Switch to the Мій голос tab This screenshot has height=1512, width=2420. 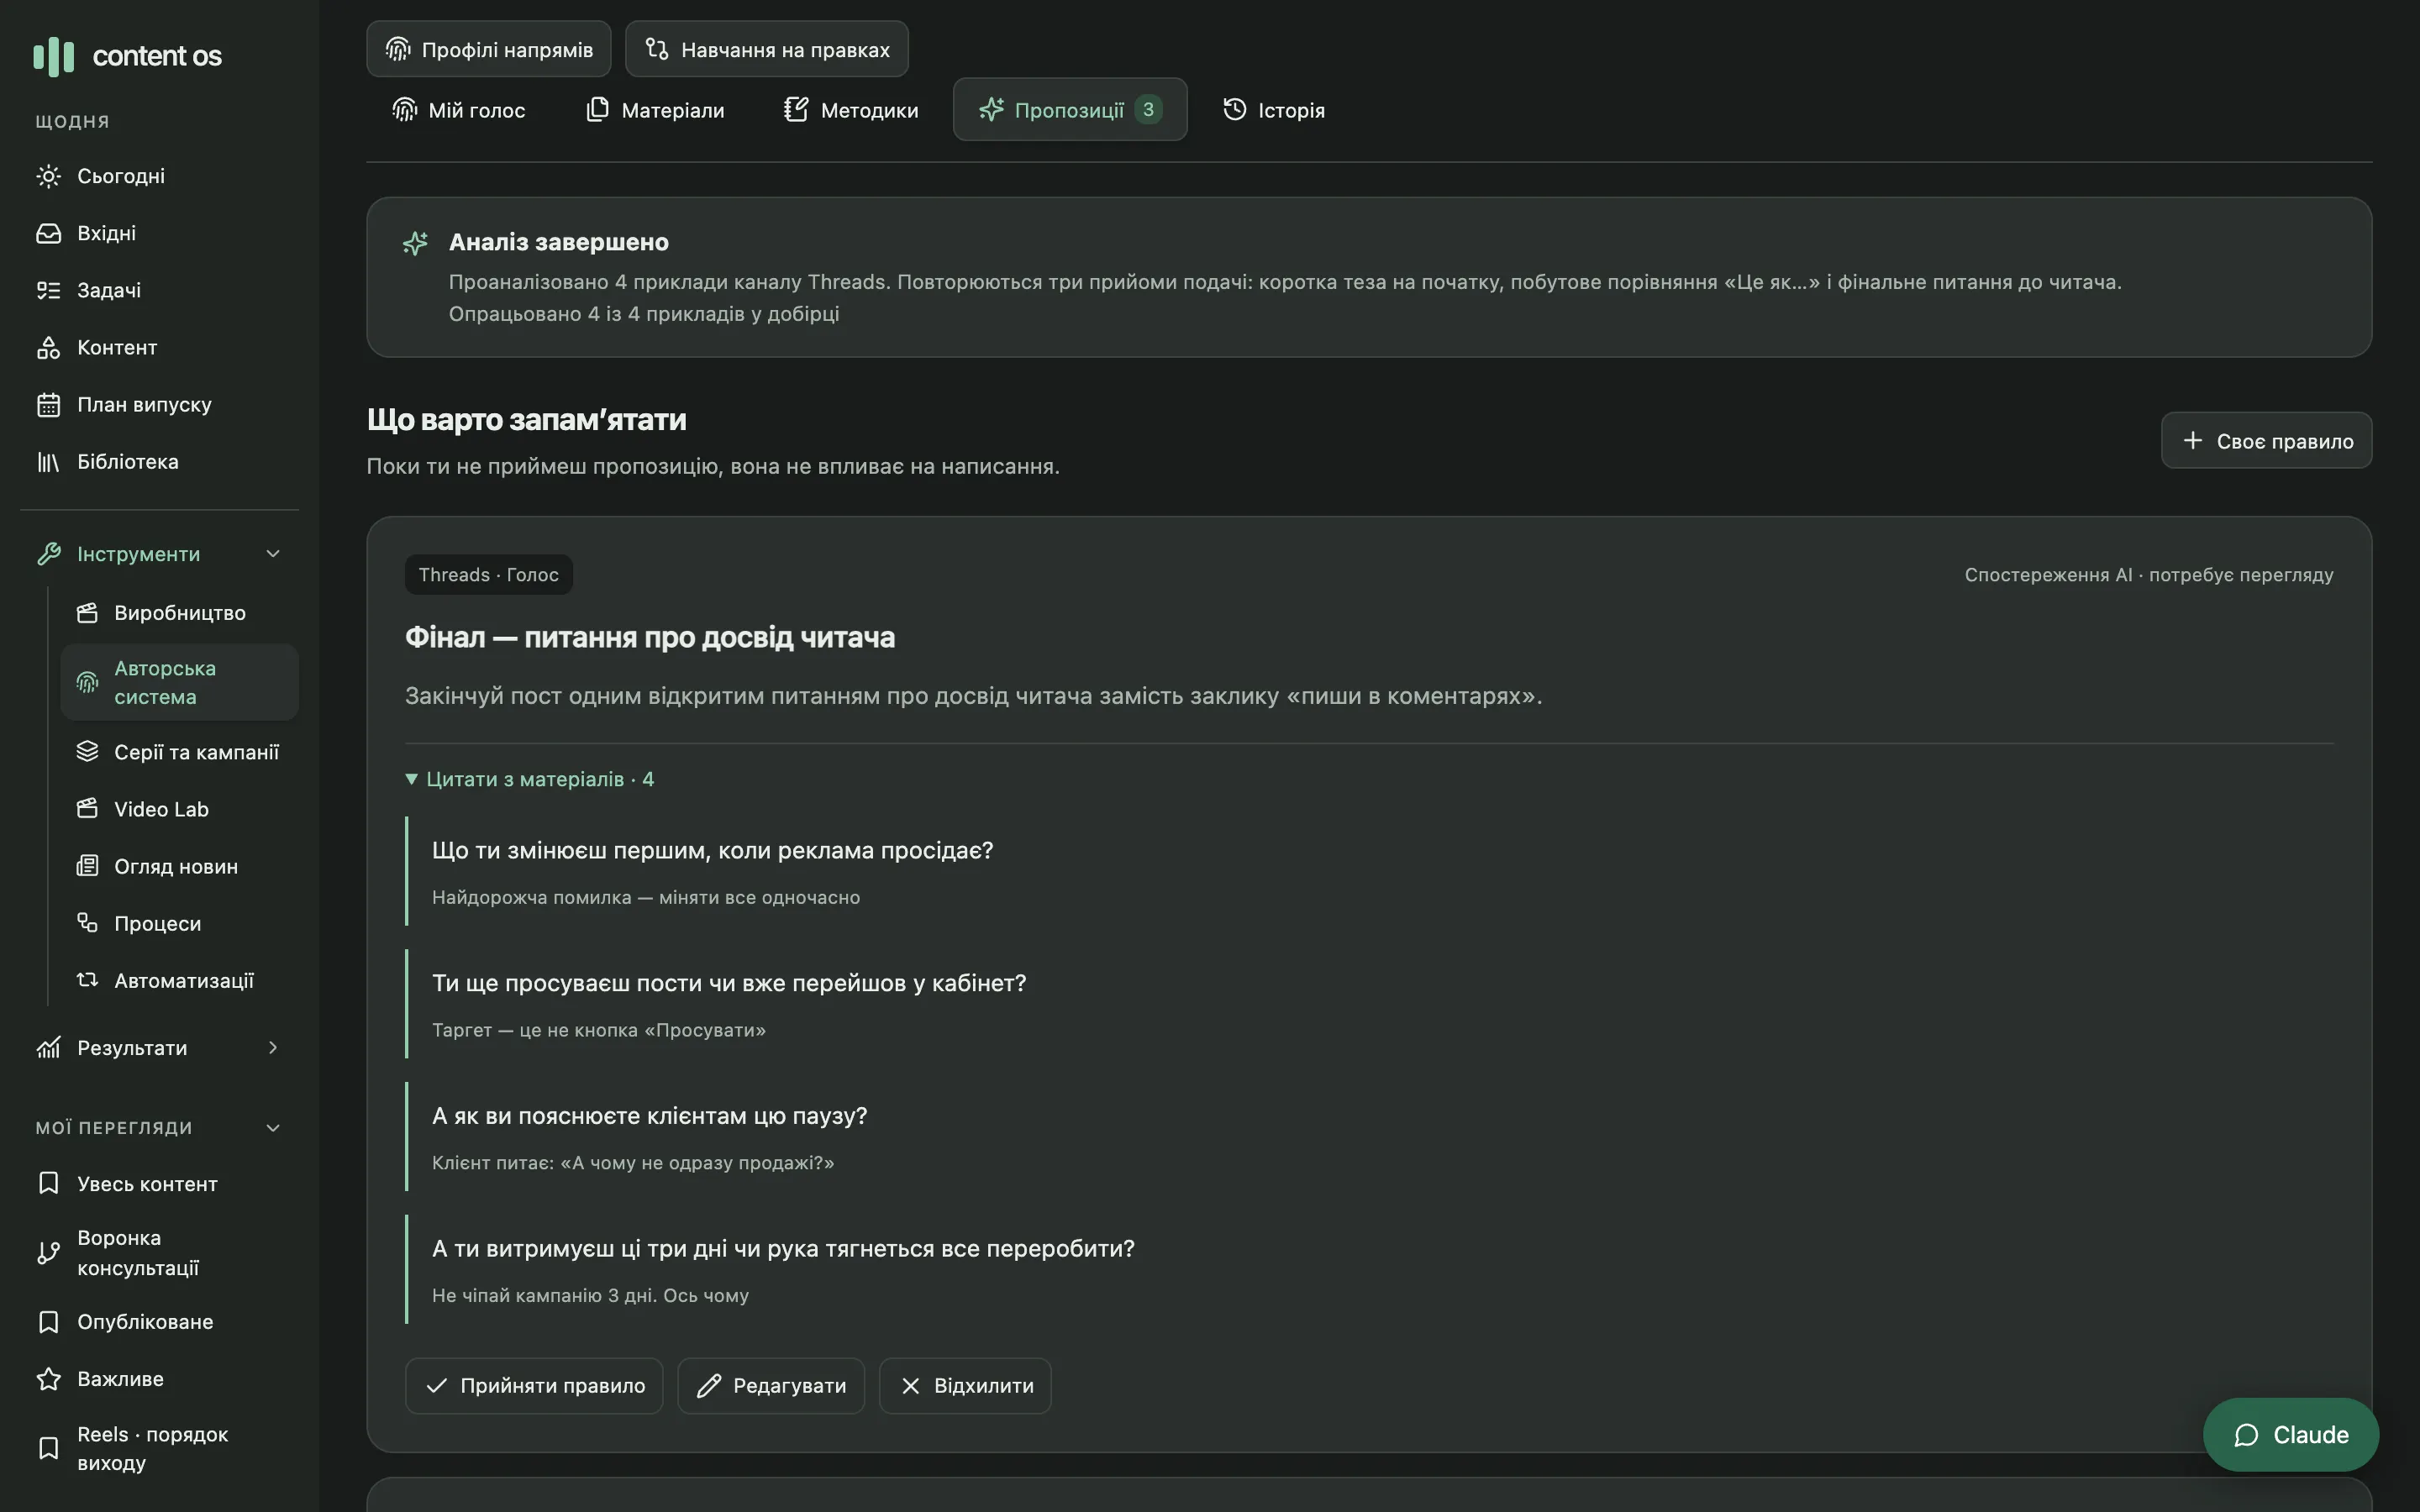[x=458, y=110]
